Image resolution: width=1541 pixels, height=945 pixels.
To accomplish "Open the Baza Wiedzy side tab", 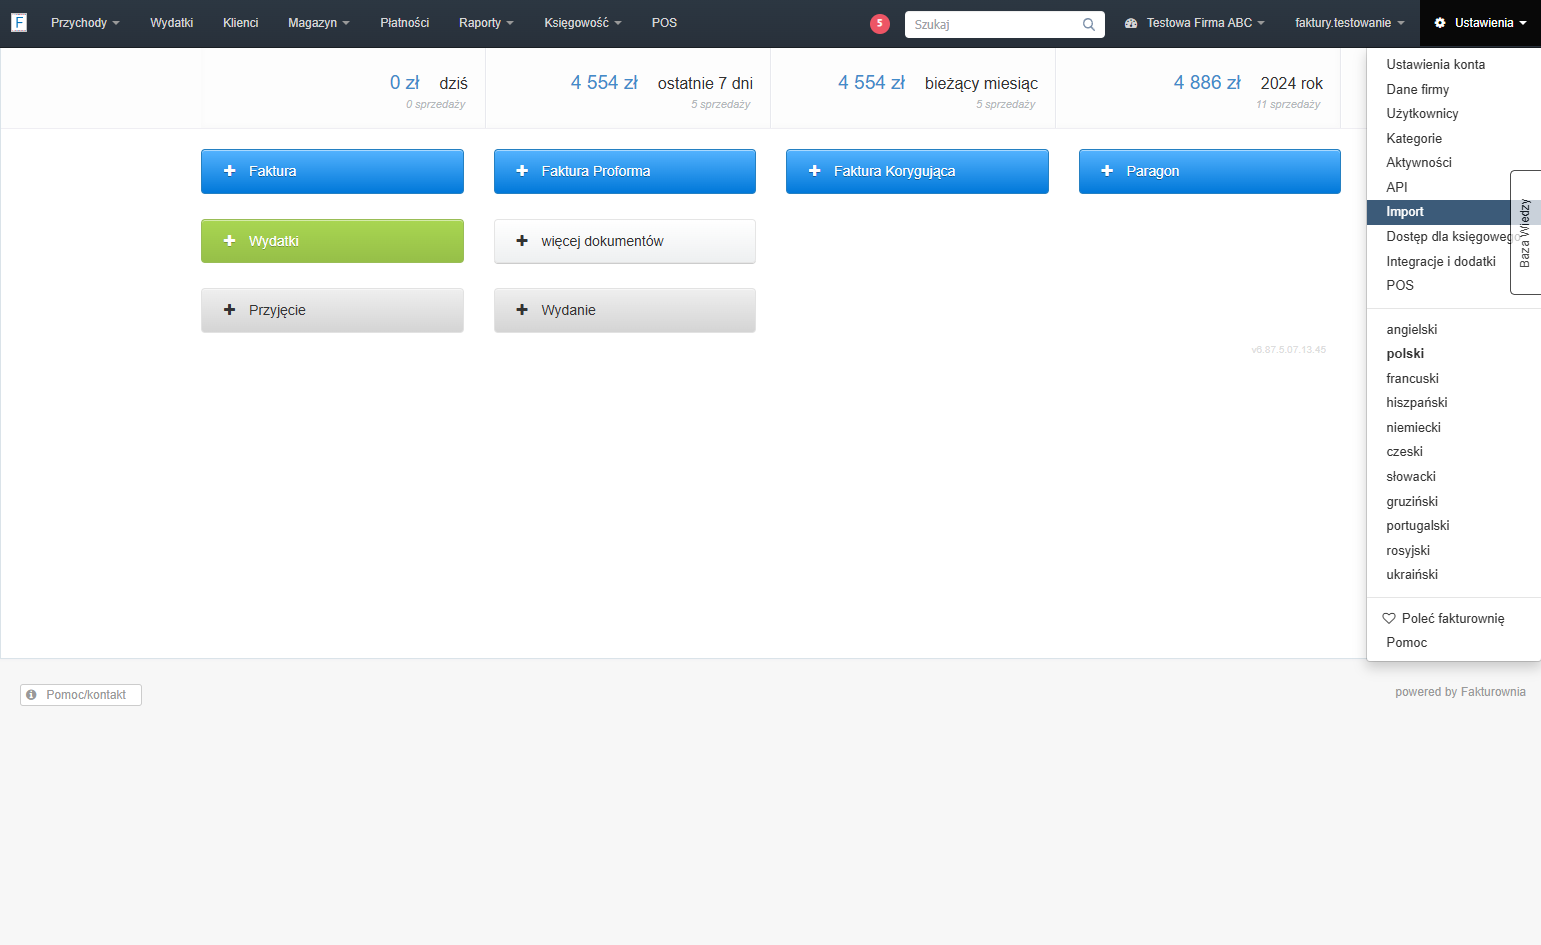I will coord(1525,232).
